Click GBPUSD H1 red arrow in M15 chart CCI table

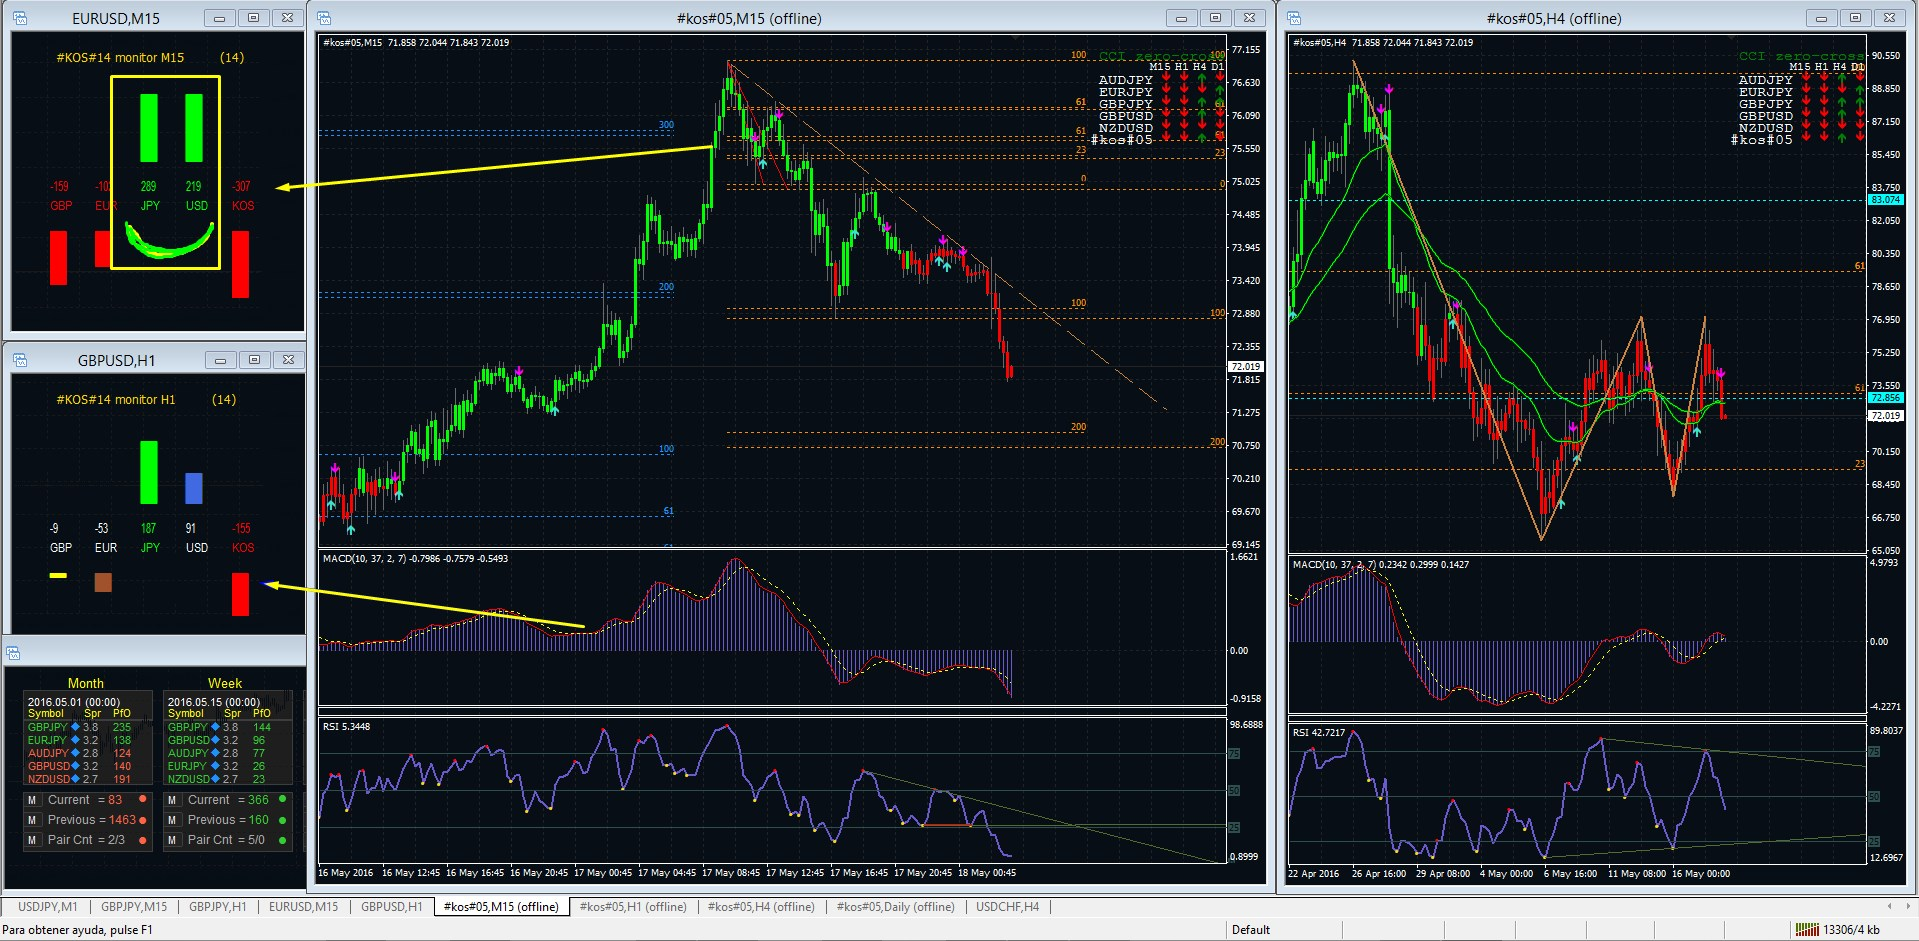(x=1184, y=113)
